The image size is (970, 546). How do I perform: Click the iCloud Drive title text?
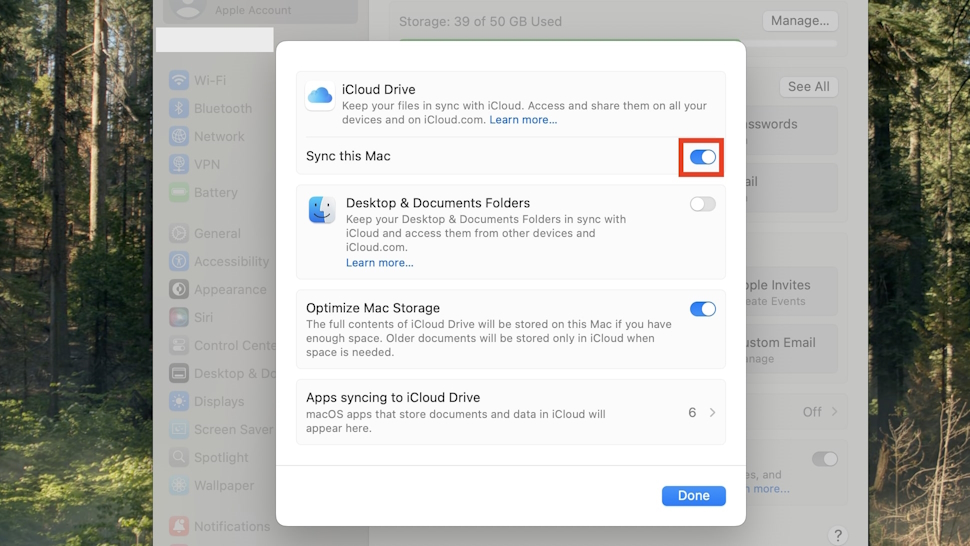(x=379, y=90)
